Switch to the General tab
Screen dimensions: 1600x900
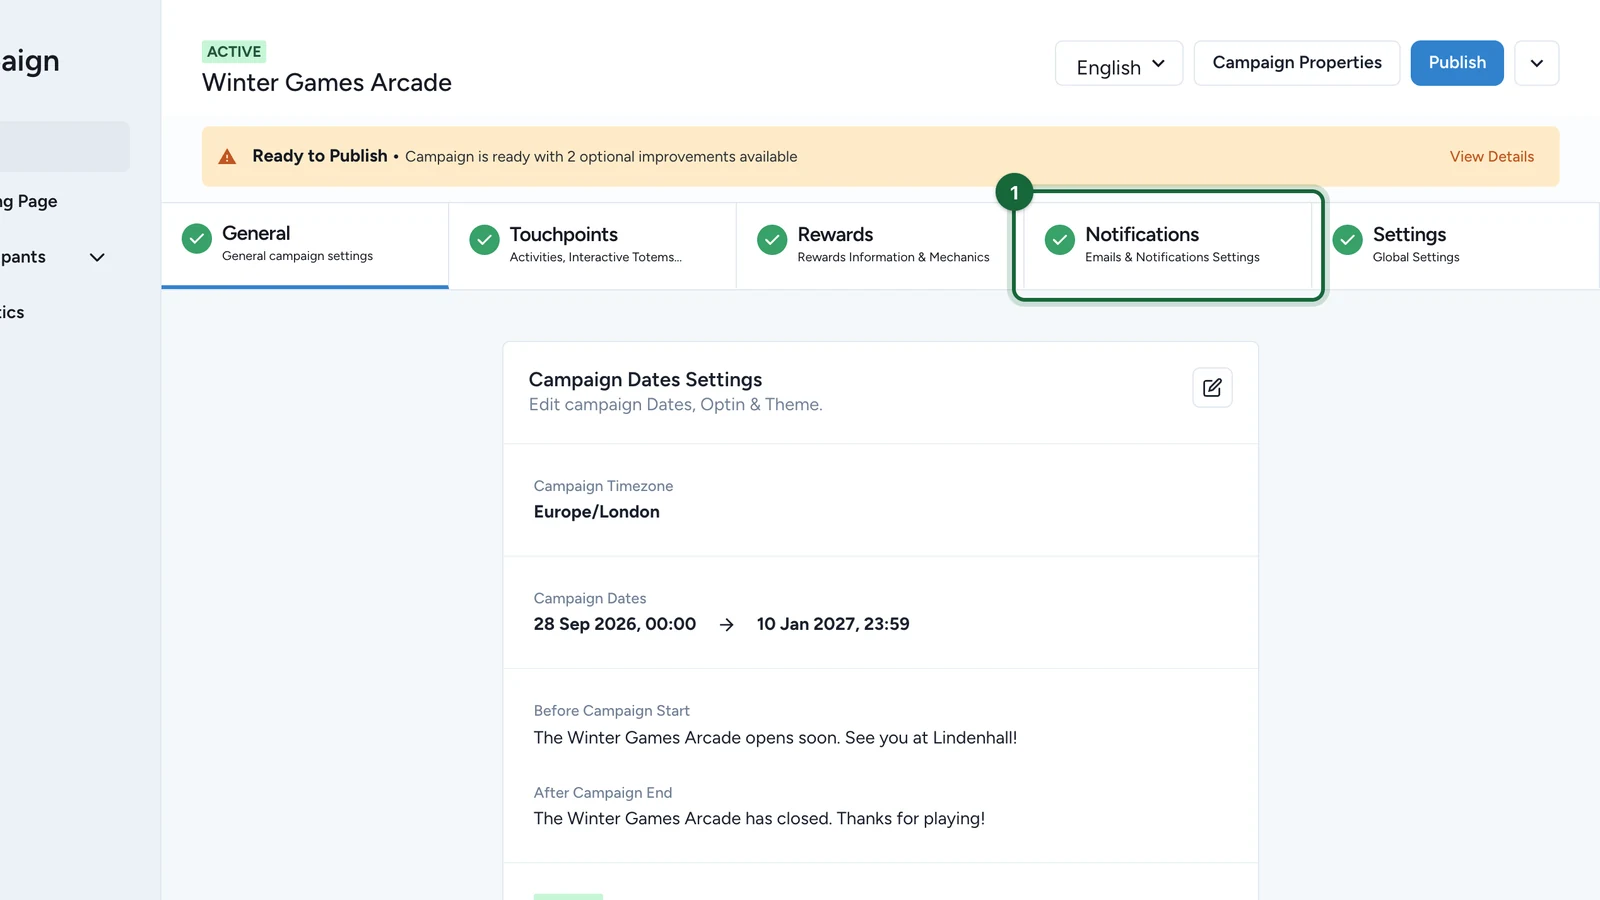click(x=305, y=245)
